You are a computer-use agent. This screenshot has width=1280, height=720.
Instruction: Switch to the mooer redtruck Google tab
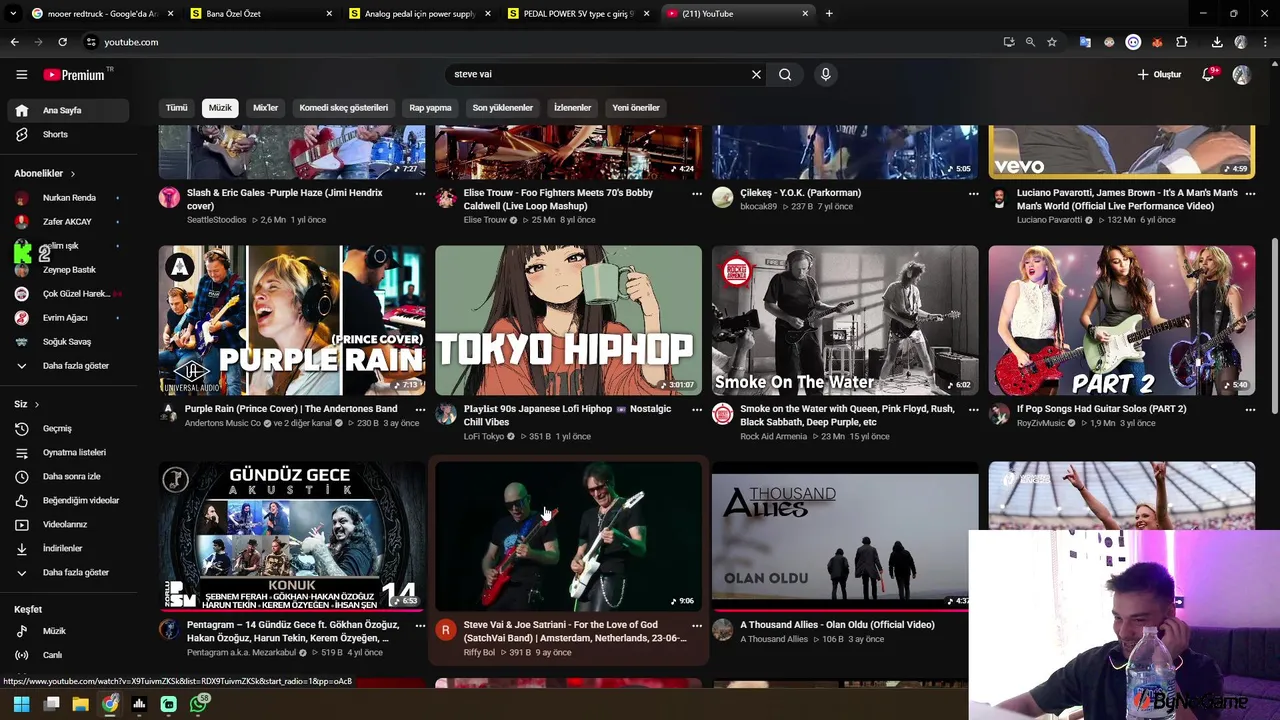click(103, 14)
